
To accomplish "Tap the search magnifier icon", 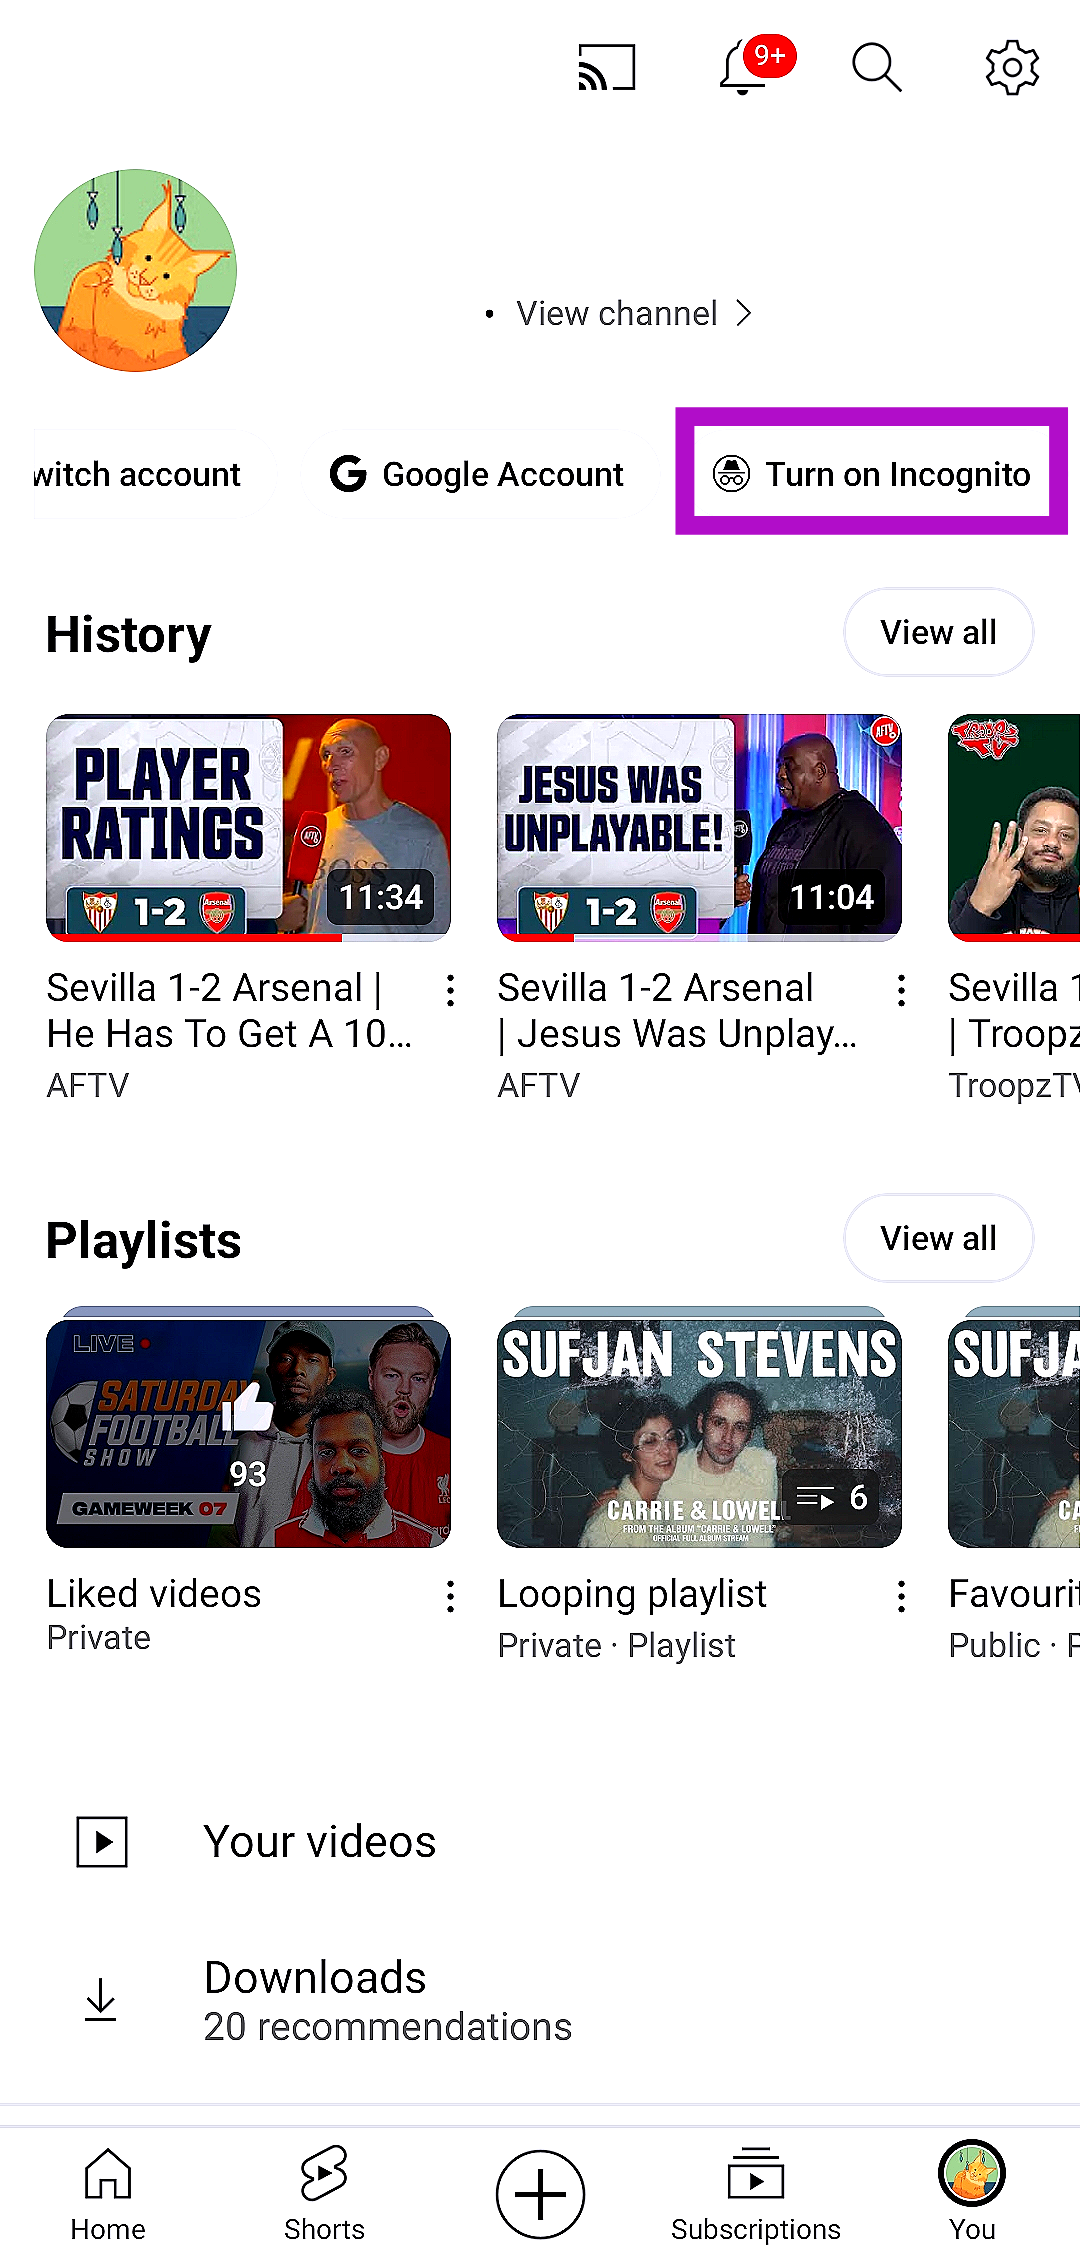I will [877, 68].
